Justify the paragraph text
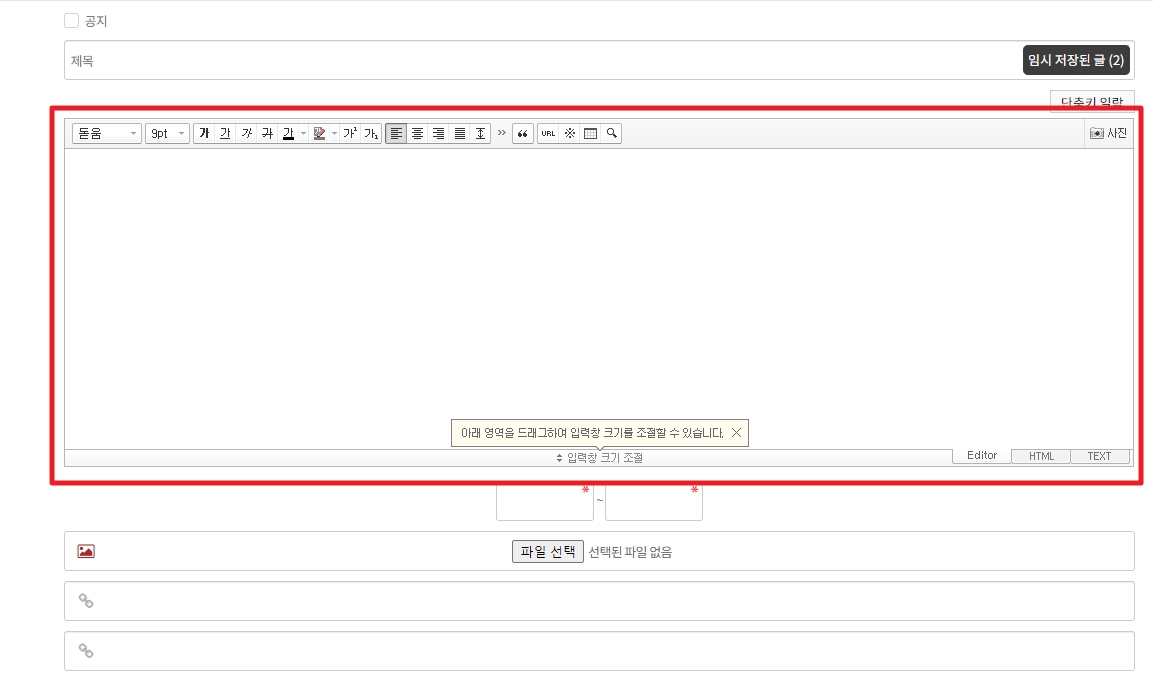Screen dimensions: 1153x679 point(459,134)
